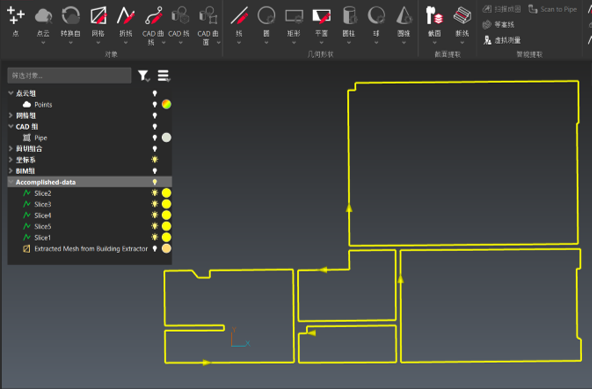Select the Slice5 item in tree
This screenshot has height=389, width=592.
point(43,227)
